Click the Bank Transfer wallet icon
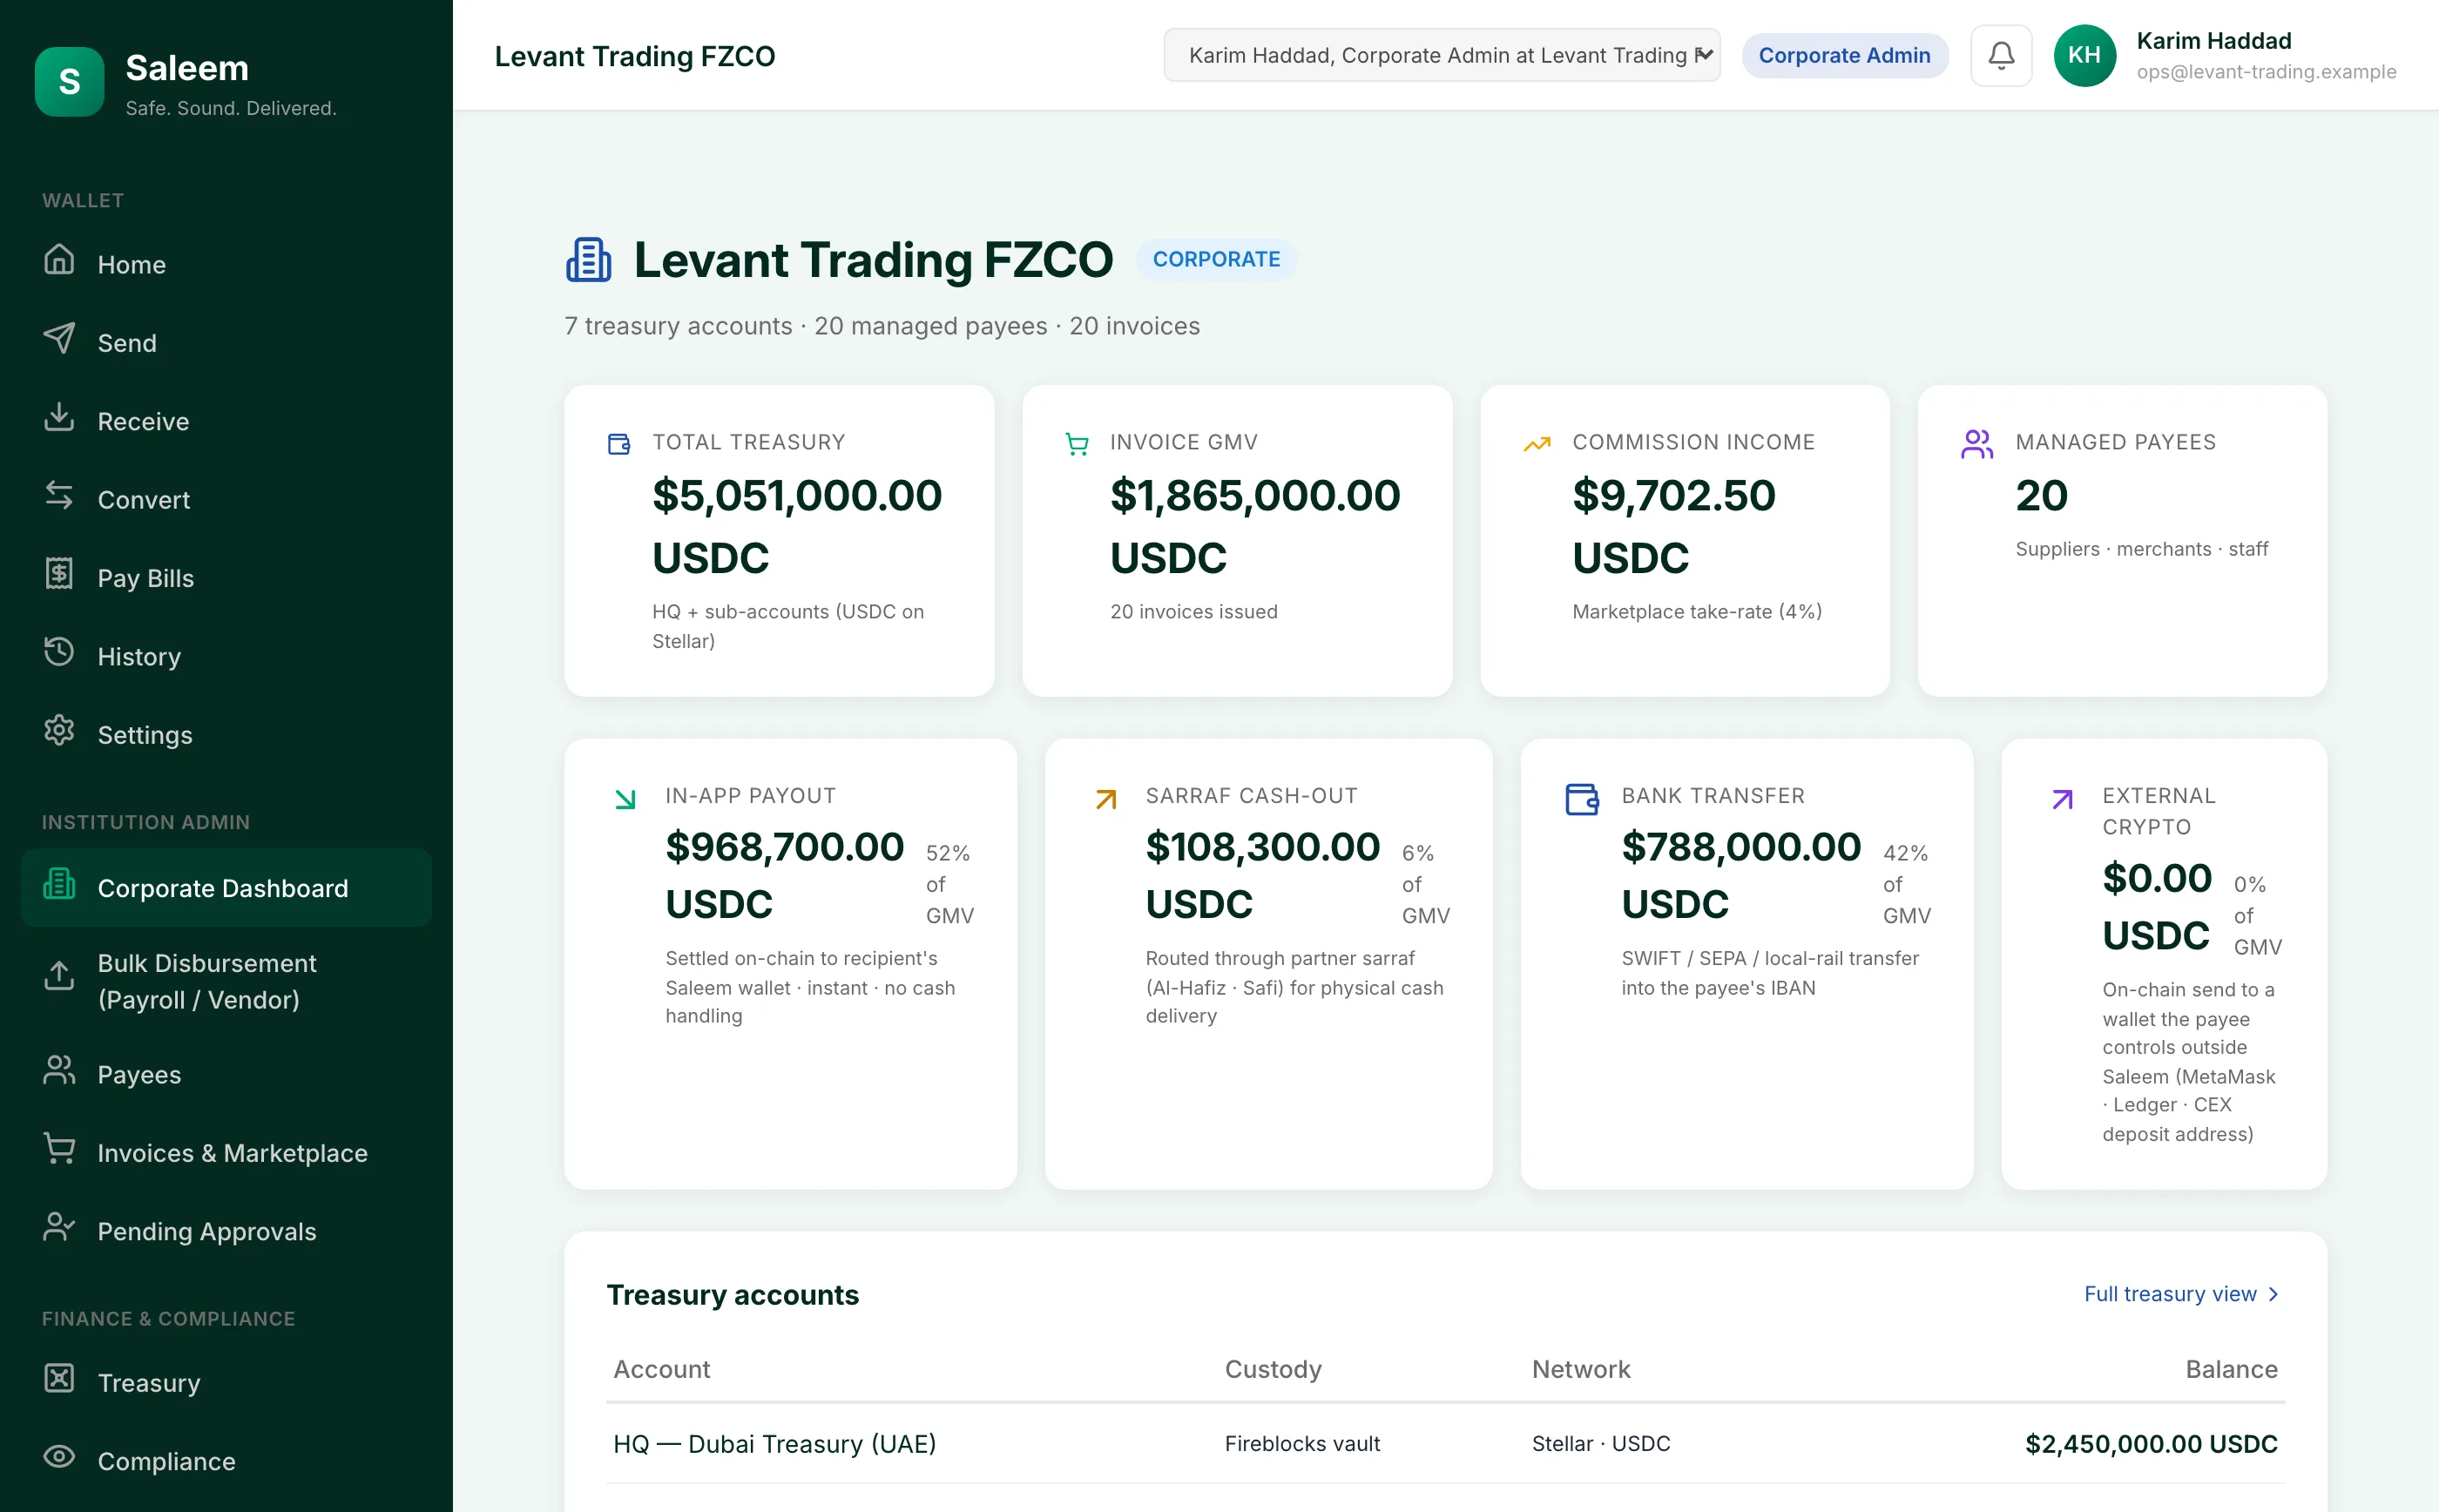 point(1581,799)
